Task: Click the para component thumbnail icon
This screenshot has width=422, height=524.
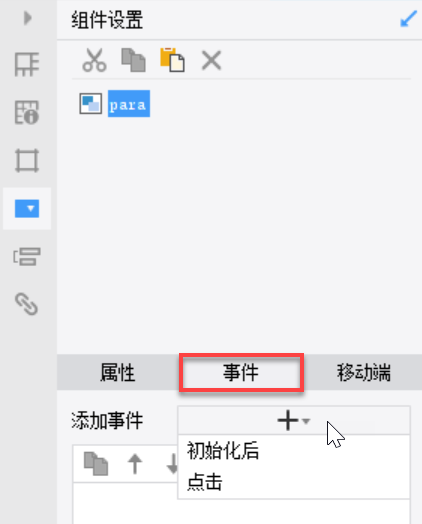Action: [91, 104]
